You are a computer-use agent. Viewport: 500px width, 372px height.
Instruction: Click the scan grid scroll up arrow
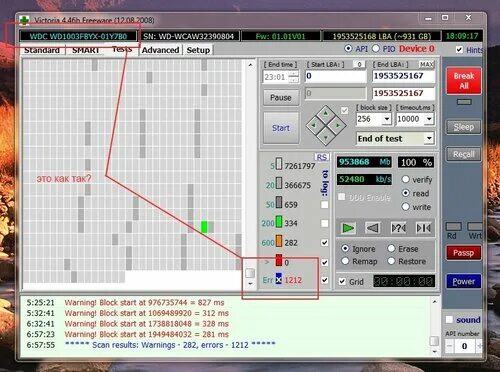250,65
